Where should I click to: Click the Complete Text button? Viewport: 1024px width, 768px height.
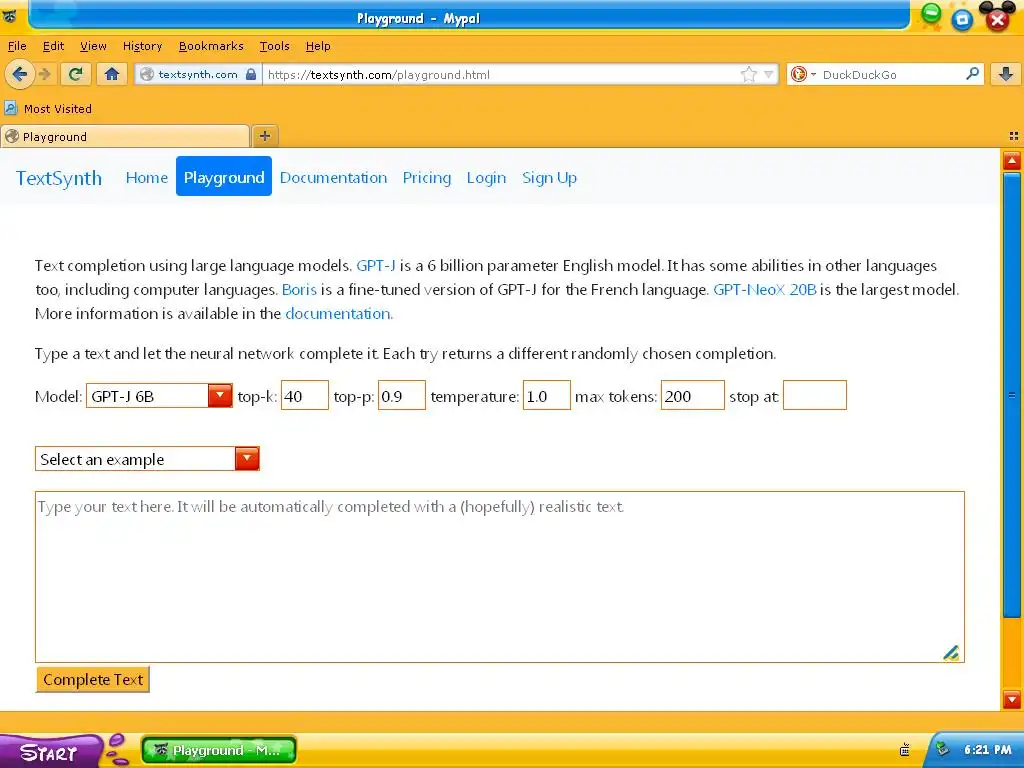tap(93, 679)
